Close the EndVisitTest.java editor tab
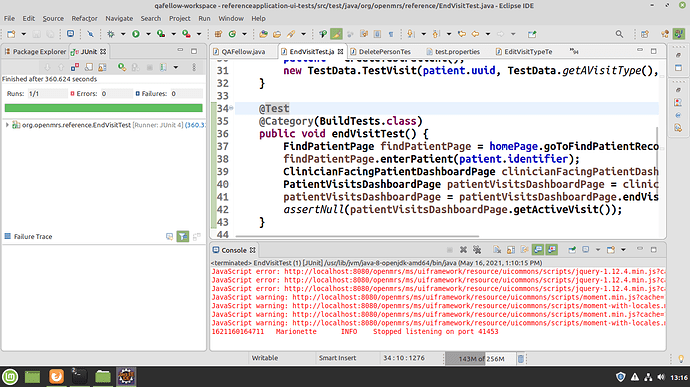Viewport: 690px width, 387px height. click(x=340, y=52)
